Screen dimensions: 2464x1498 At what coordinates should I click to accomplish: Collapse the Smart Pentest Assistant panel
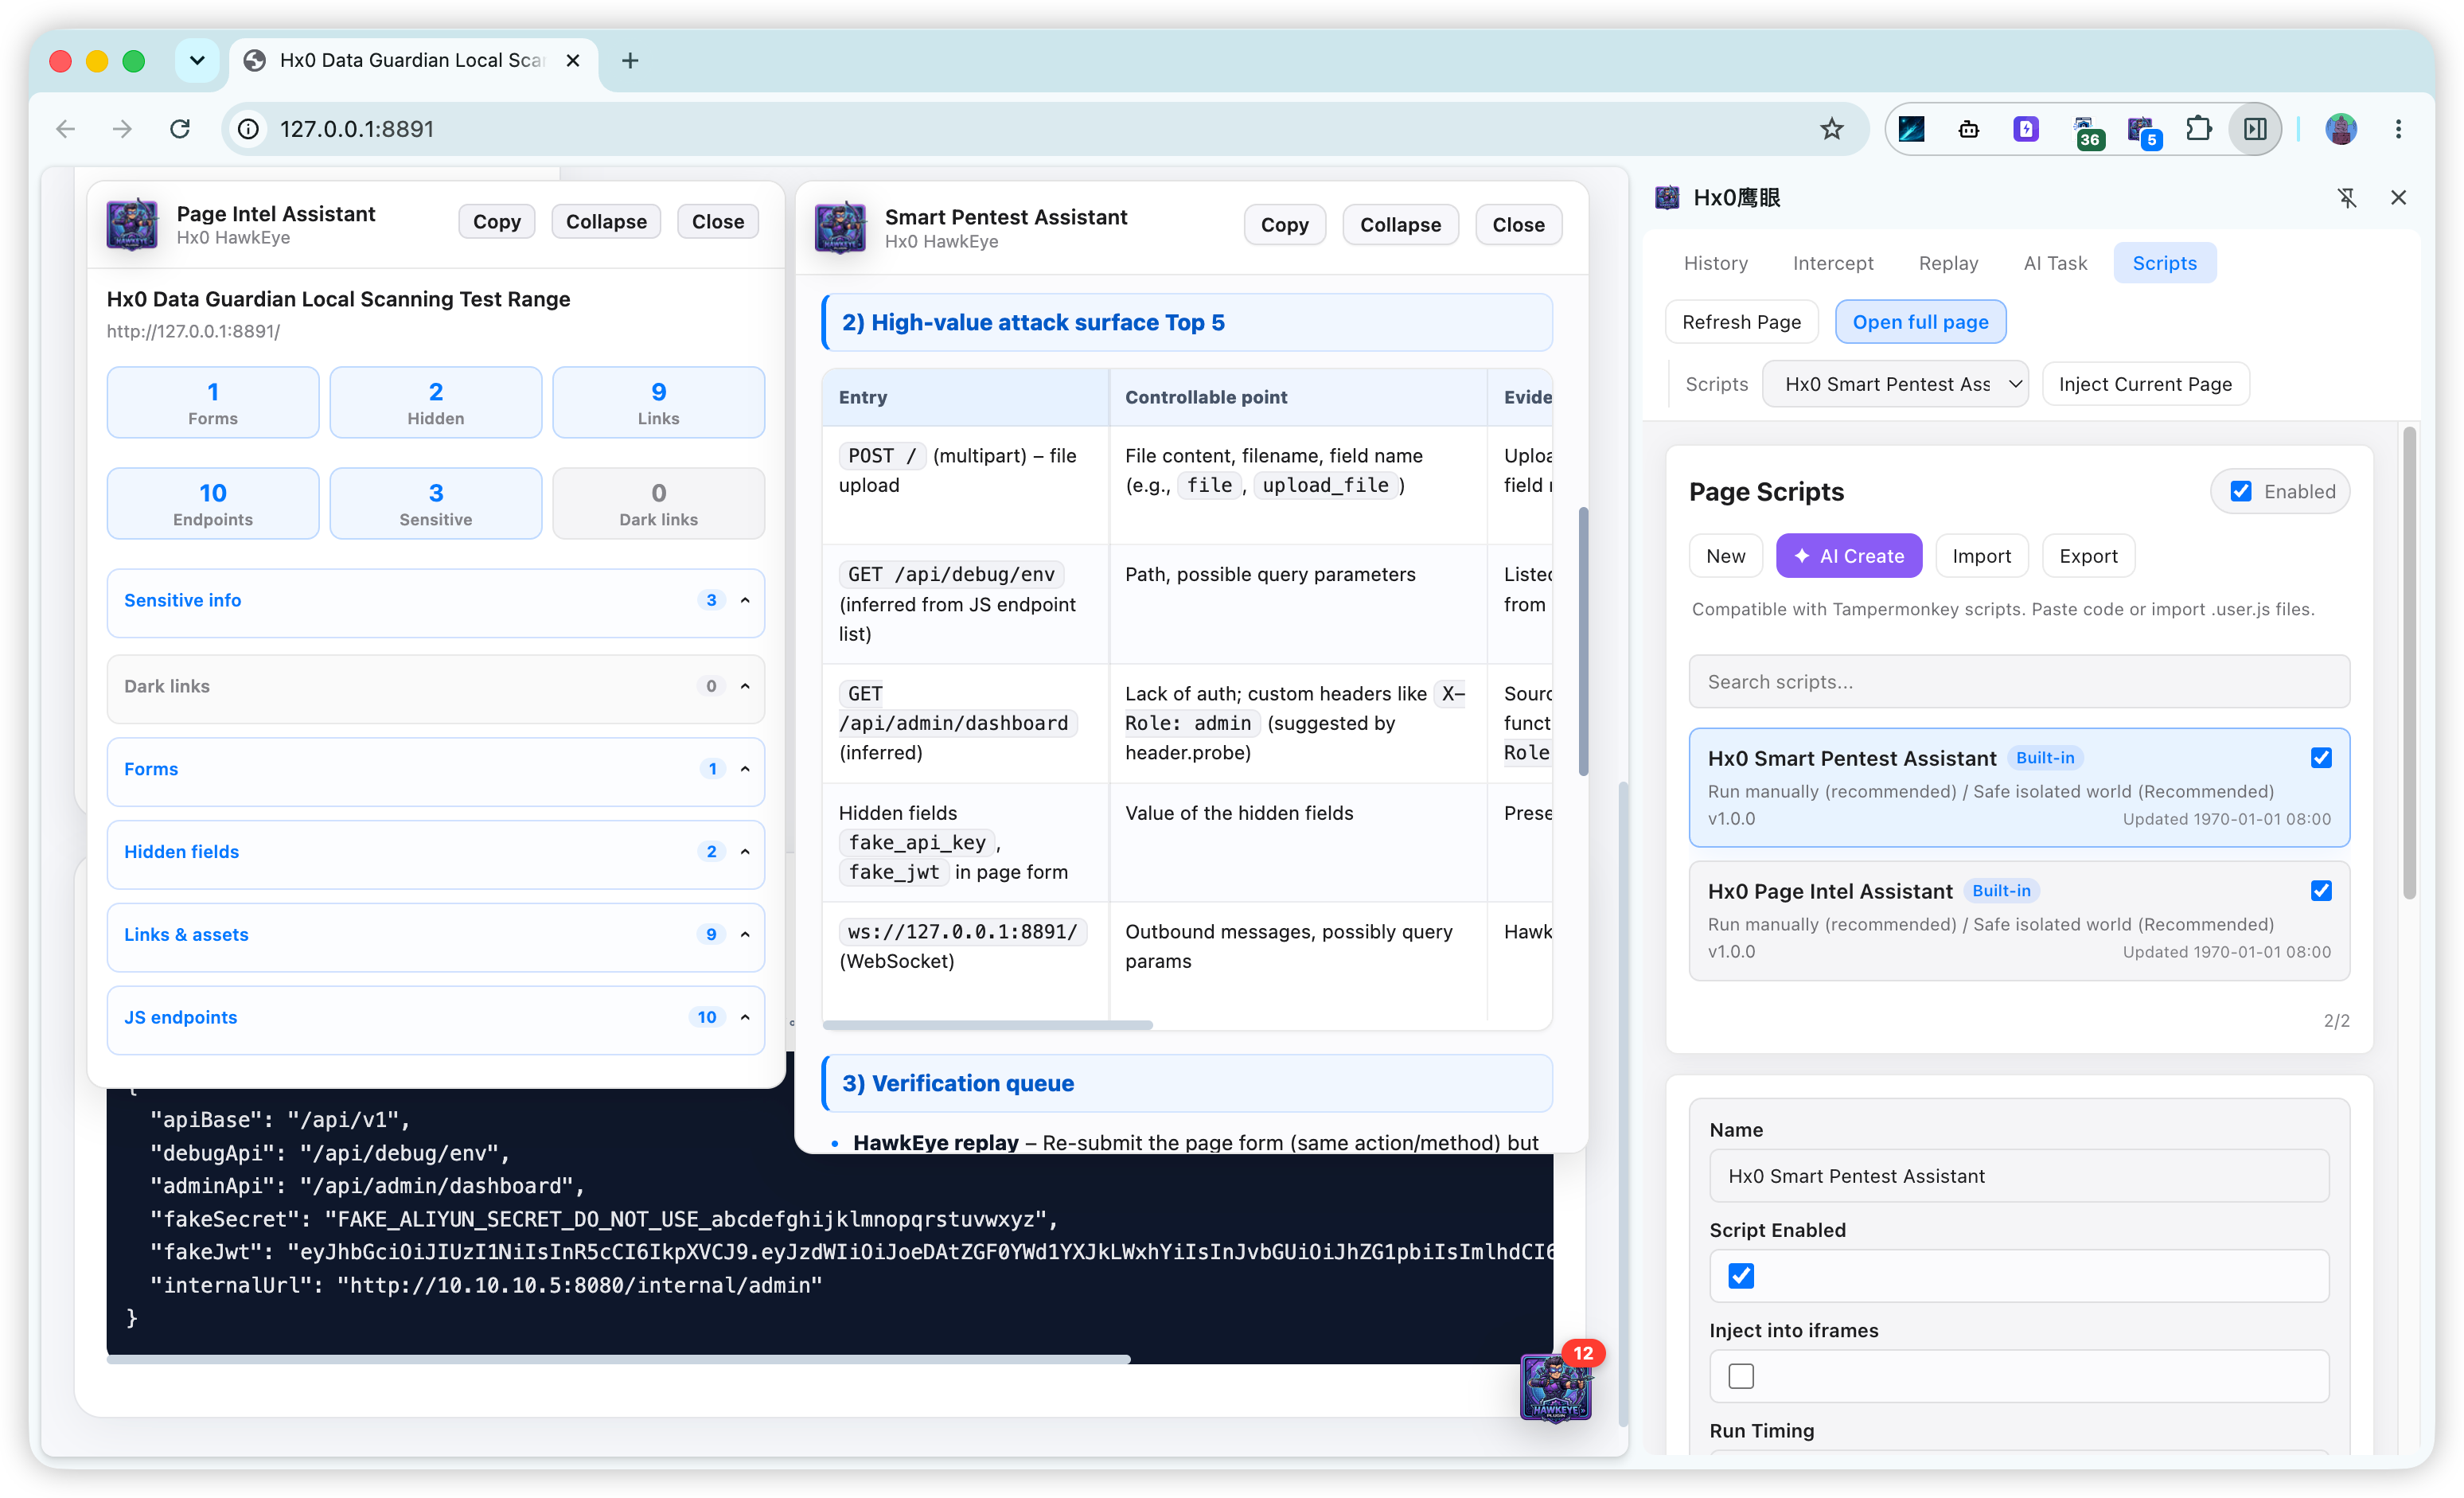1400,225
